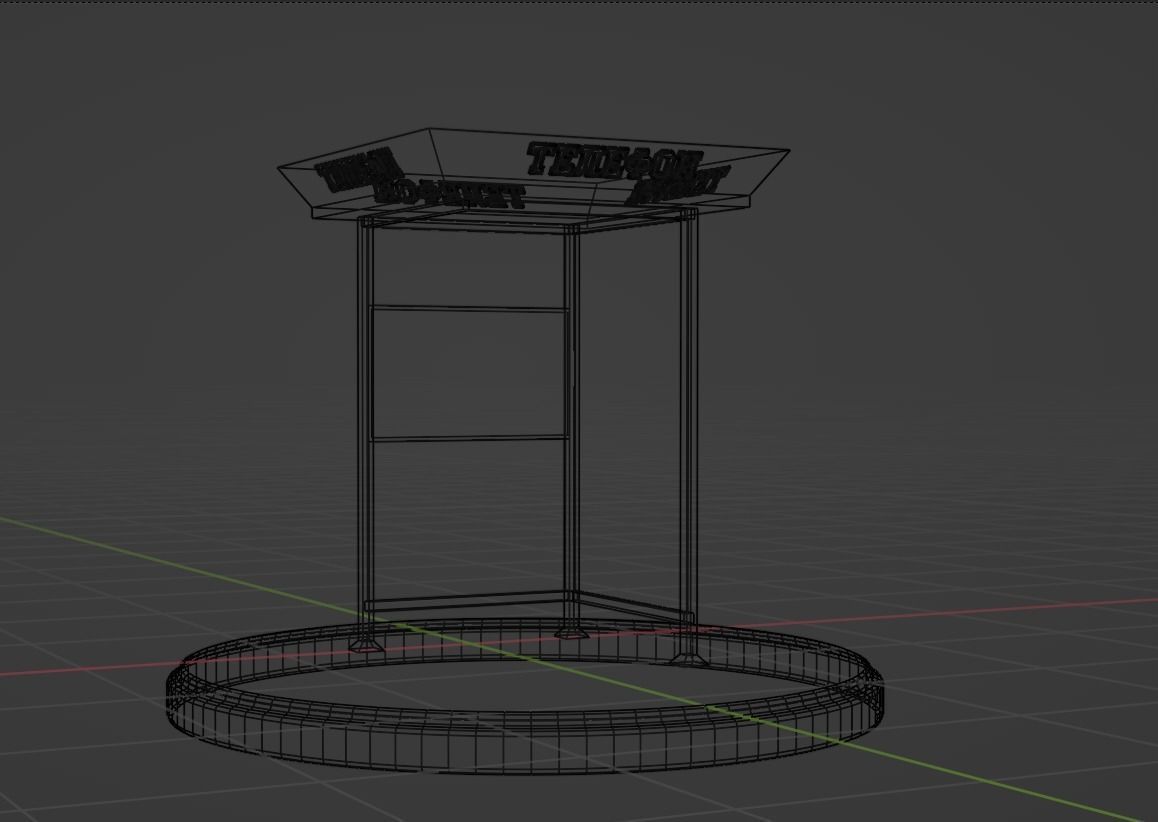Select the middle wall panel between horizontal bars
The height and width of the screenshot is (822, 1158).
click(x=470, y=373)
